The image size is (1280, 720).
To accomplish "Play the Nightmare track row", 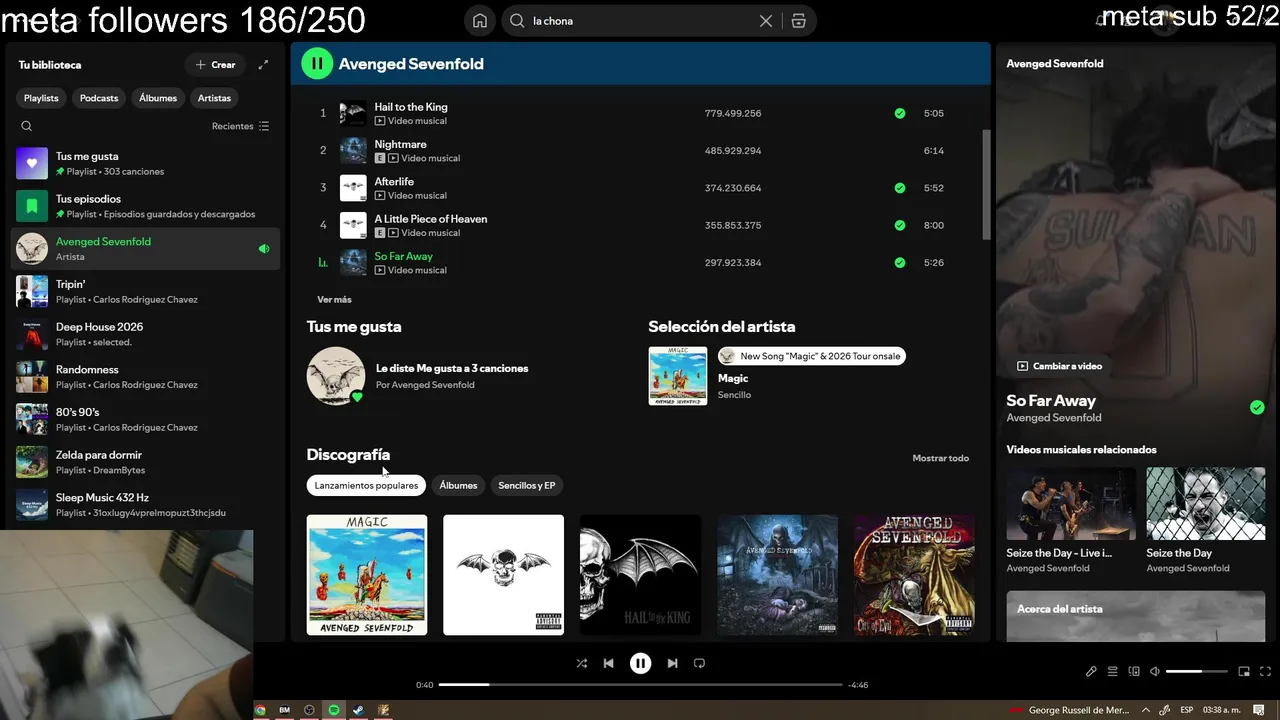I will [x=640, y=151].
